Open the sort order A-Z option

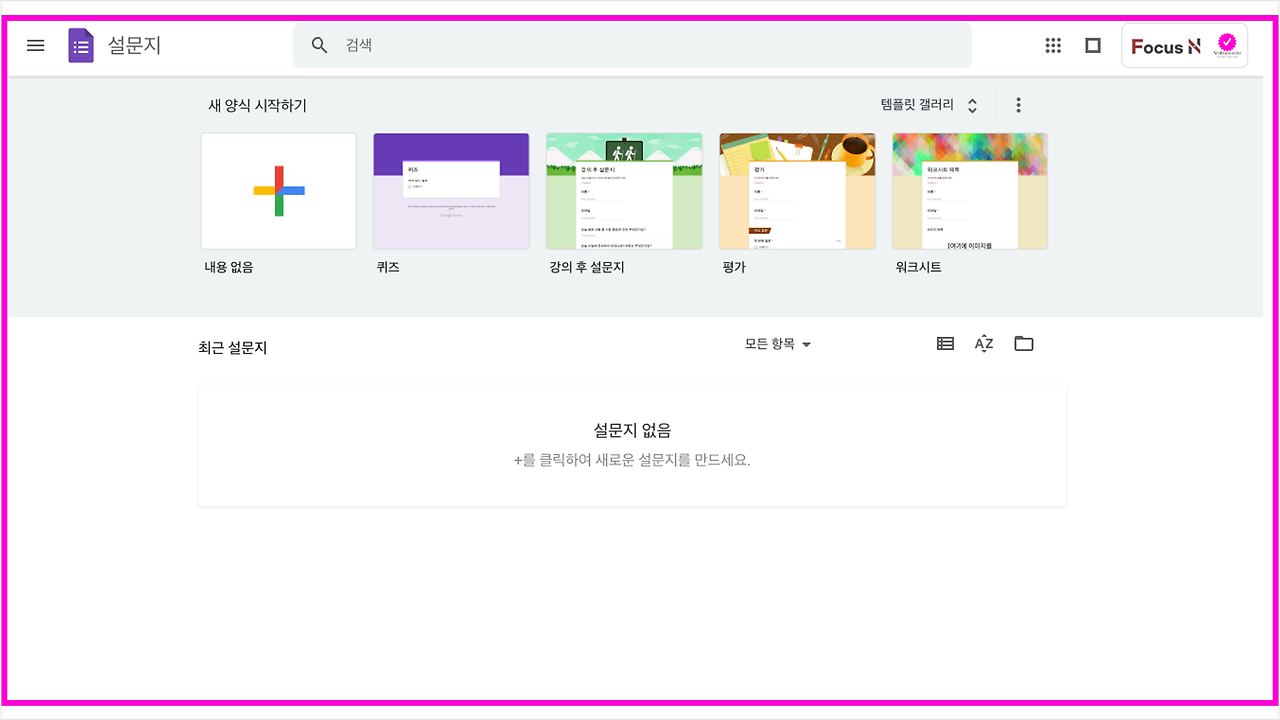tap(984, 343)
